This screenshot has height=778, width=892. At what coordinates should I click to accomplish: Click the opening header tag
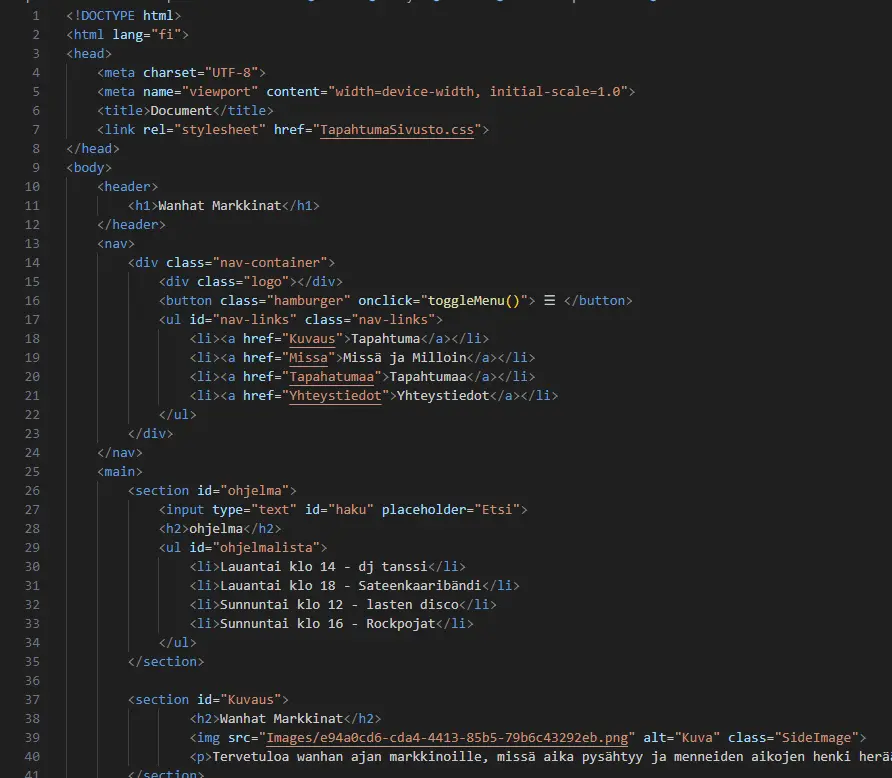pyautogui.click(x=127, y=187)
